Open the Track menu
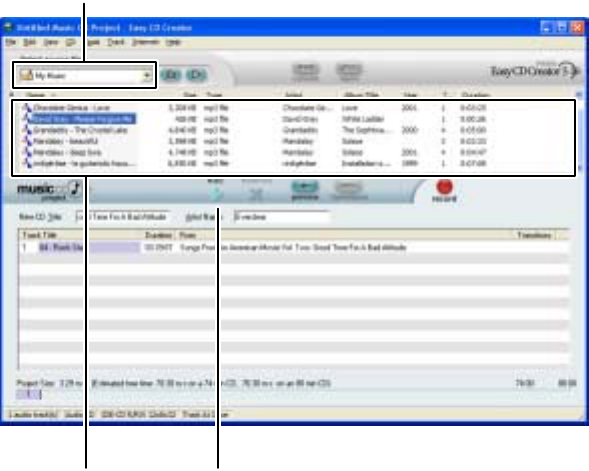 (x=115, y=42)
